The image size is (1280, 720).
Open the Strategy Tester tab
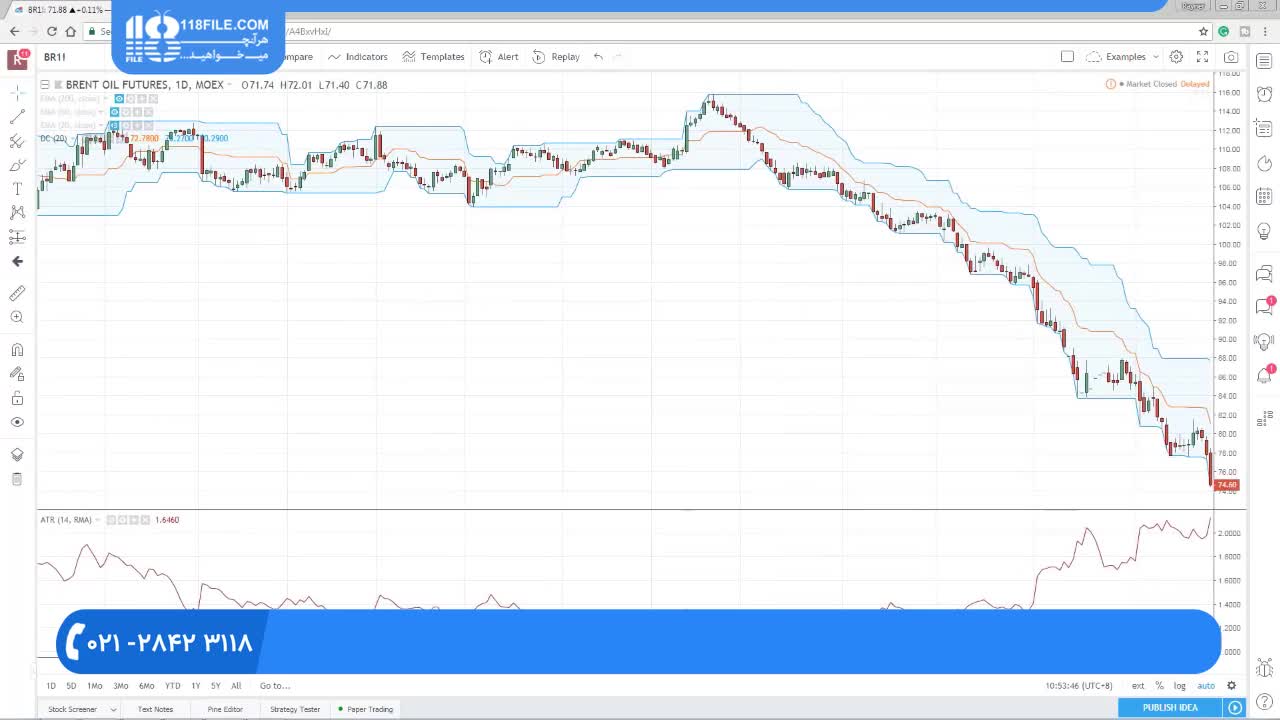295,710
